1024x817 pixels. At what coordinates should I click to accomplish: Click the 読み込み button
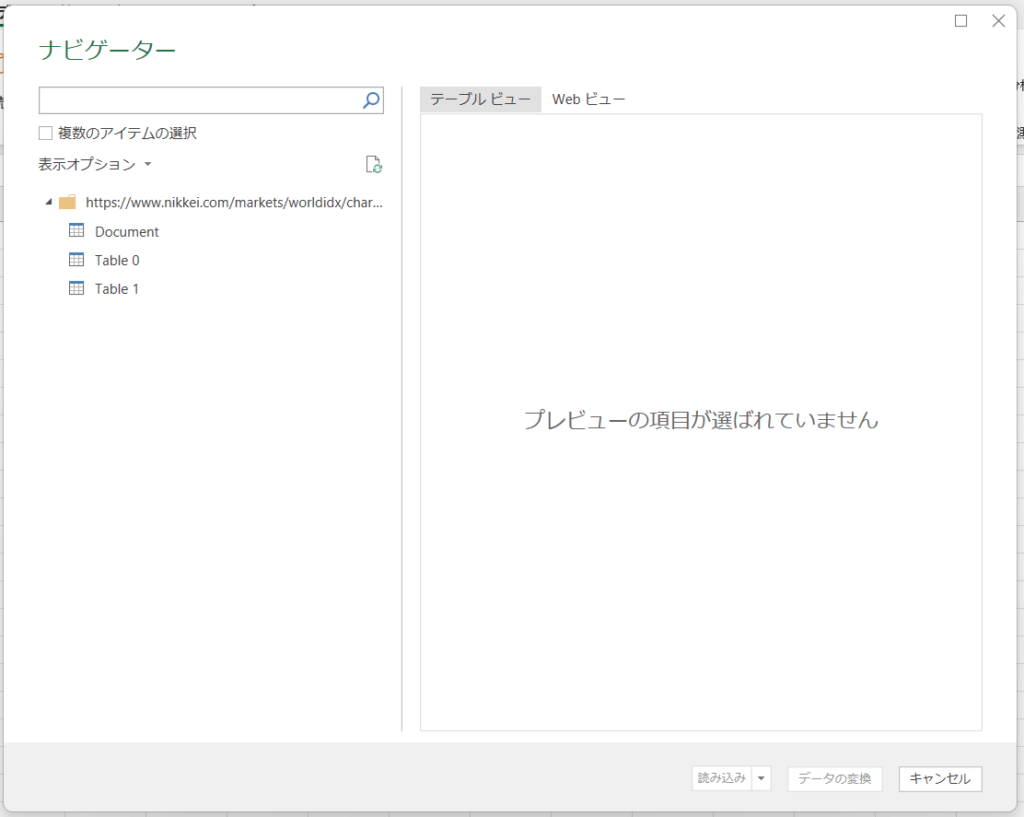721,779
